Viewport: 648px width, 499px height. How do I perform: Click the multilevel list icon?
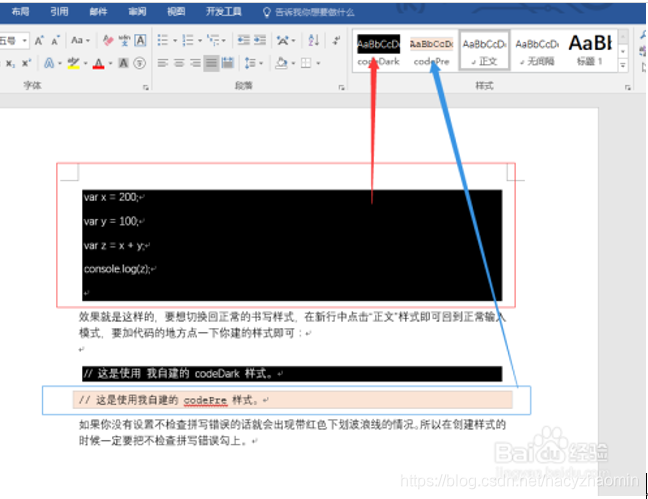tap(212, 40)
